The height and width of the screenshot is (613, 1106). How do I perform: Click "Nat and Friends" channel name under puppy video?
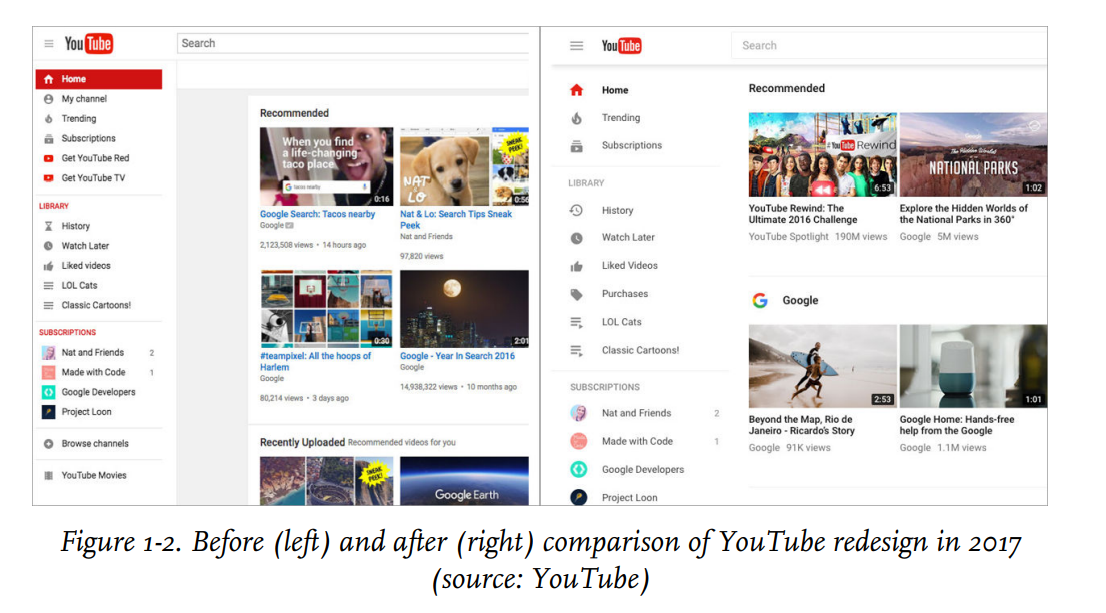click(x=426, y=237)
